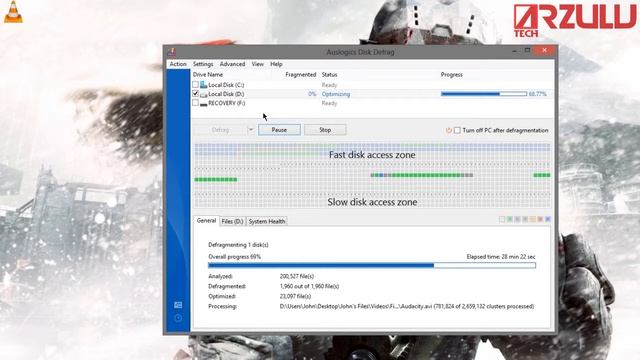Click the 68.77% progress value

[x=538, y=94]
